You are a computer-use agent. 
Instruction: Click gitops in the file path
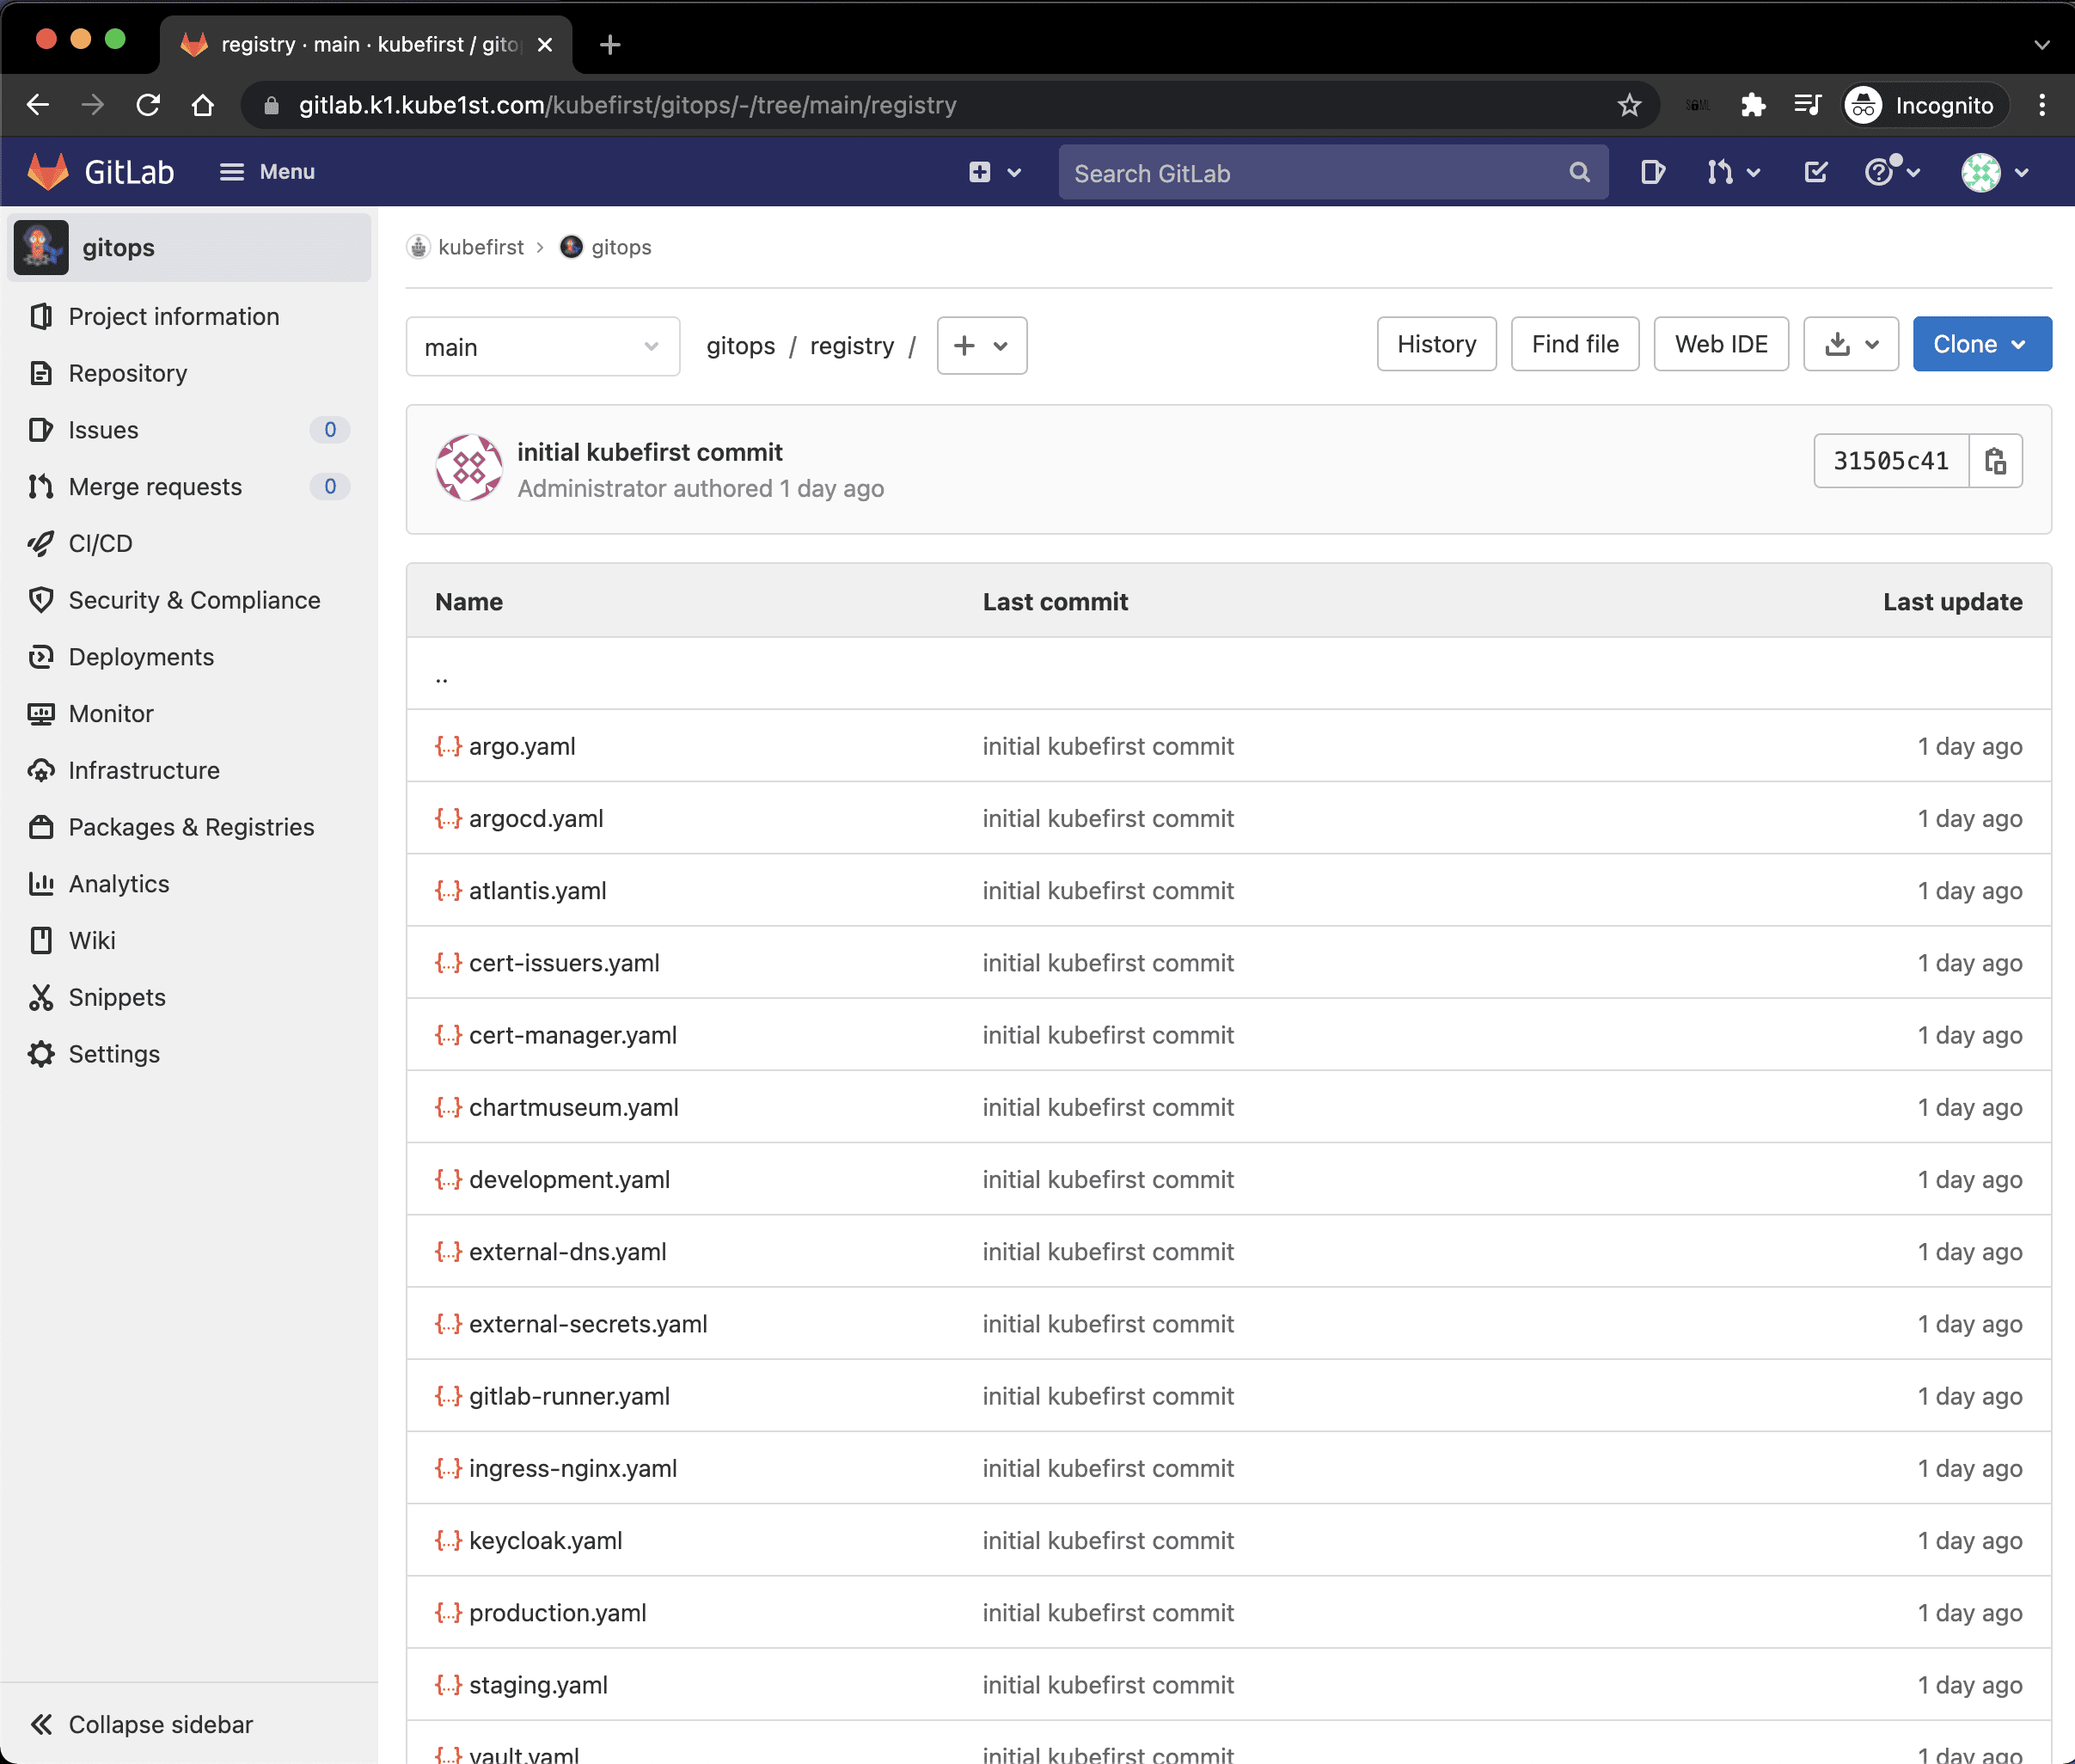click(x=740, y=346)
